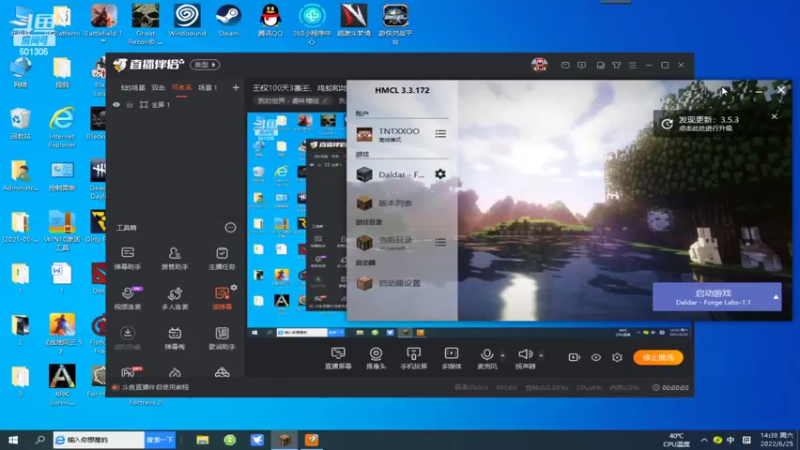The image size is (800, 450).
Task: Click stream title text at top
Action: tap(299, 88)
